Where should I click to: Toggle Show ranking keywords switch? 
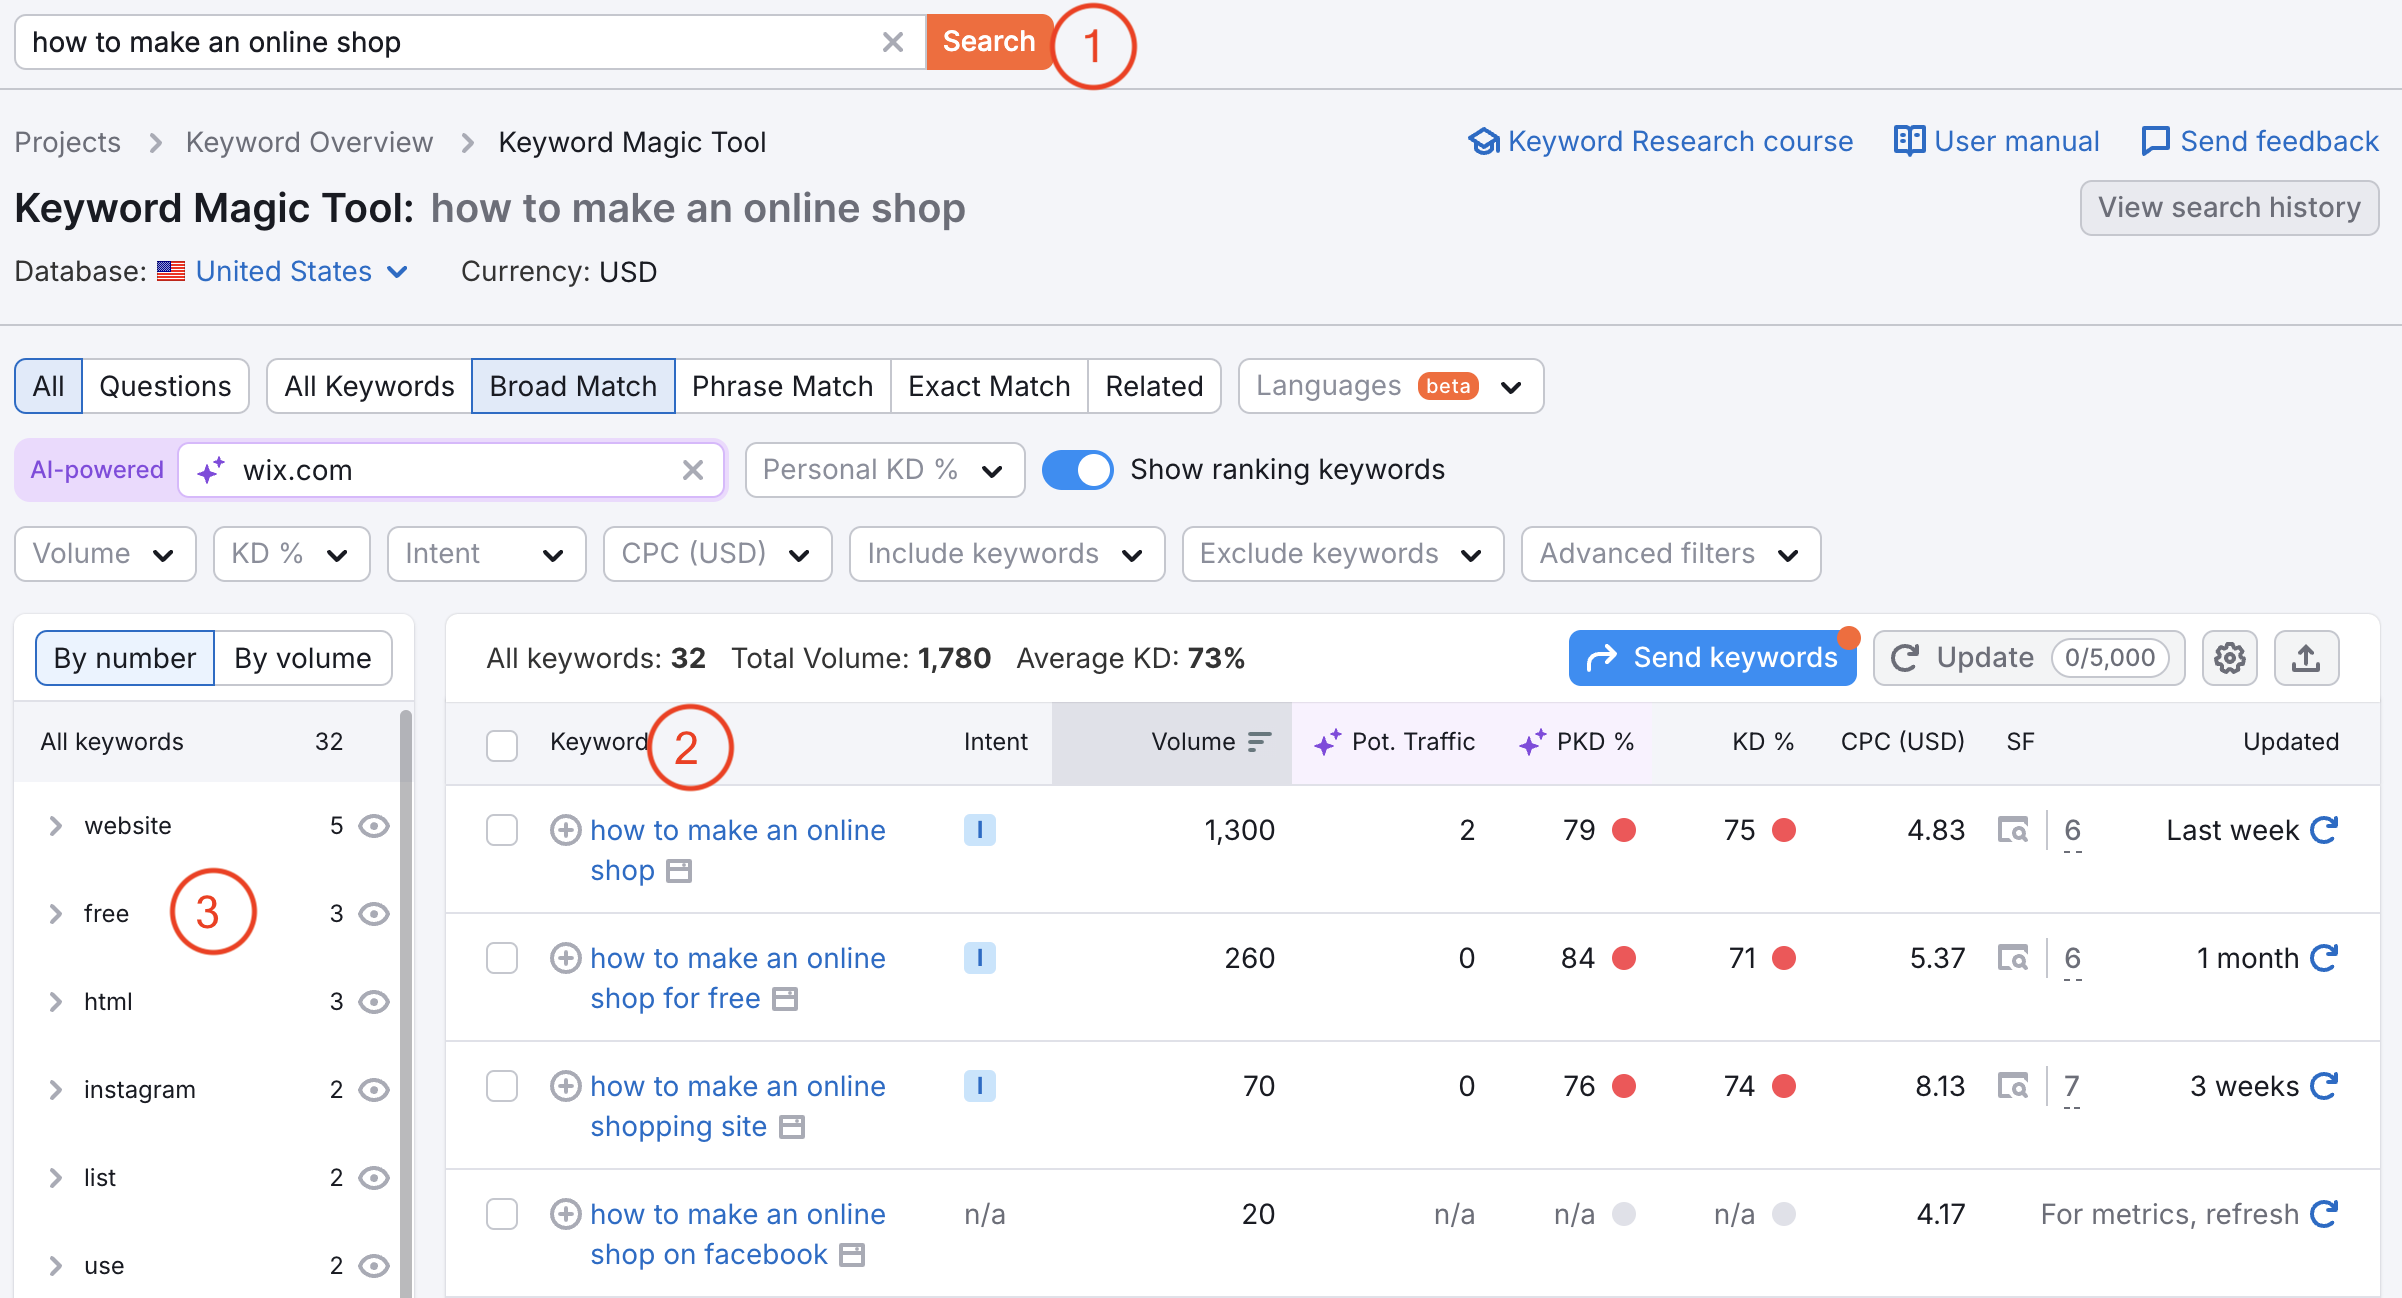(1076, 470)
